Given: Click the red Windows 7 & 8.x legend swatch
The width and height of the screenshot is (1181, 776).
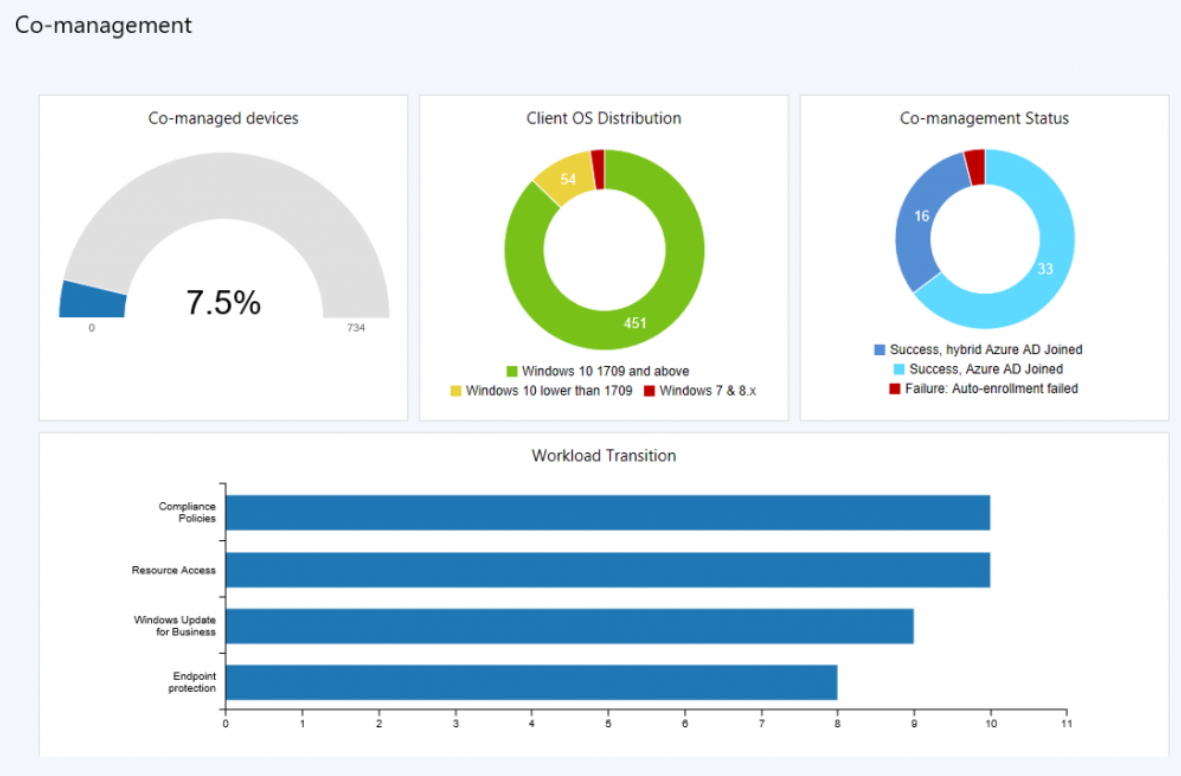Looking at the screenshot, I should 649,391.
